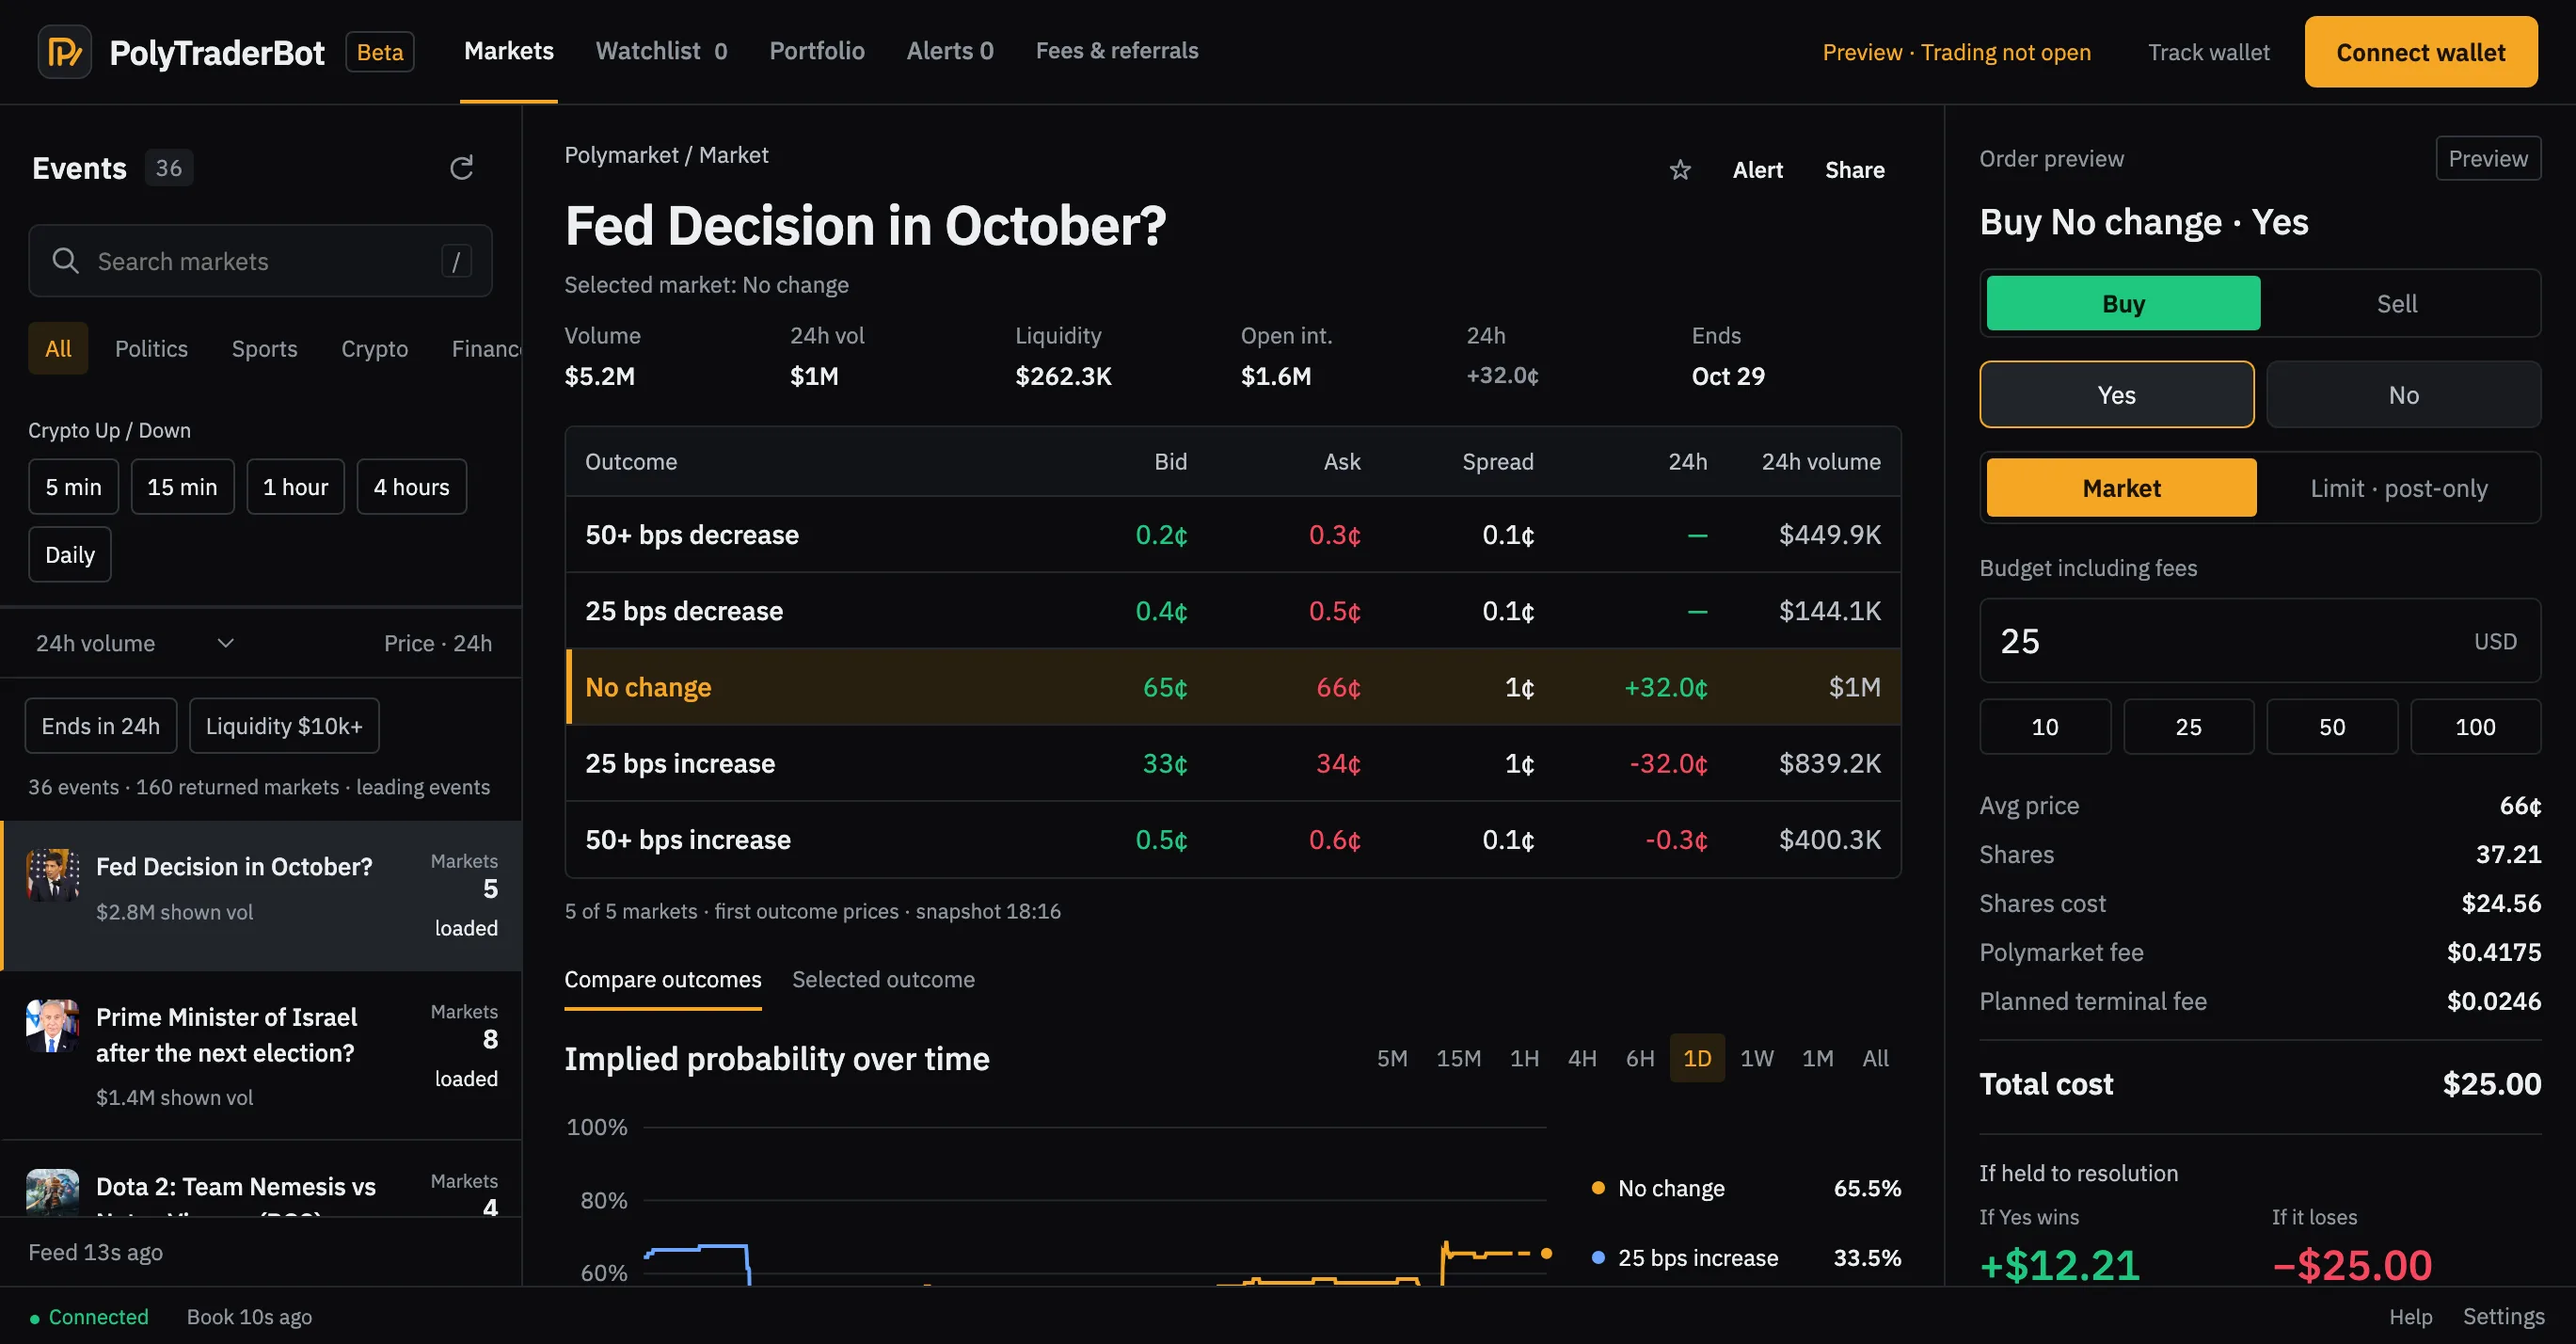2576x1344 pixels.
Task: Toggle the Liquidity $10k+ filter
Action: (x=284, y=726)
